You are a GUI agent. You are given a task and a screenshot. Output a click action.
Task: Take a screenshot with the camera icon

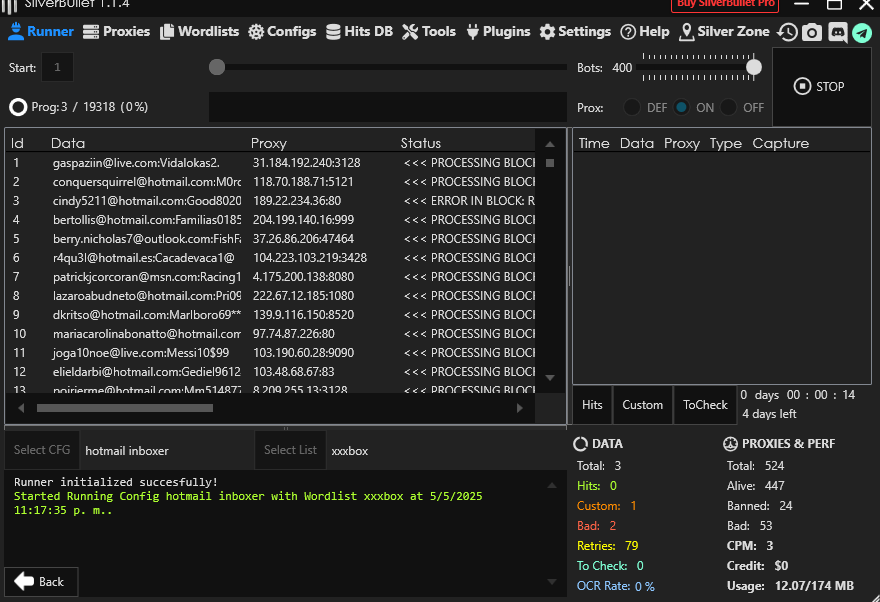(x=812, y=32)
